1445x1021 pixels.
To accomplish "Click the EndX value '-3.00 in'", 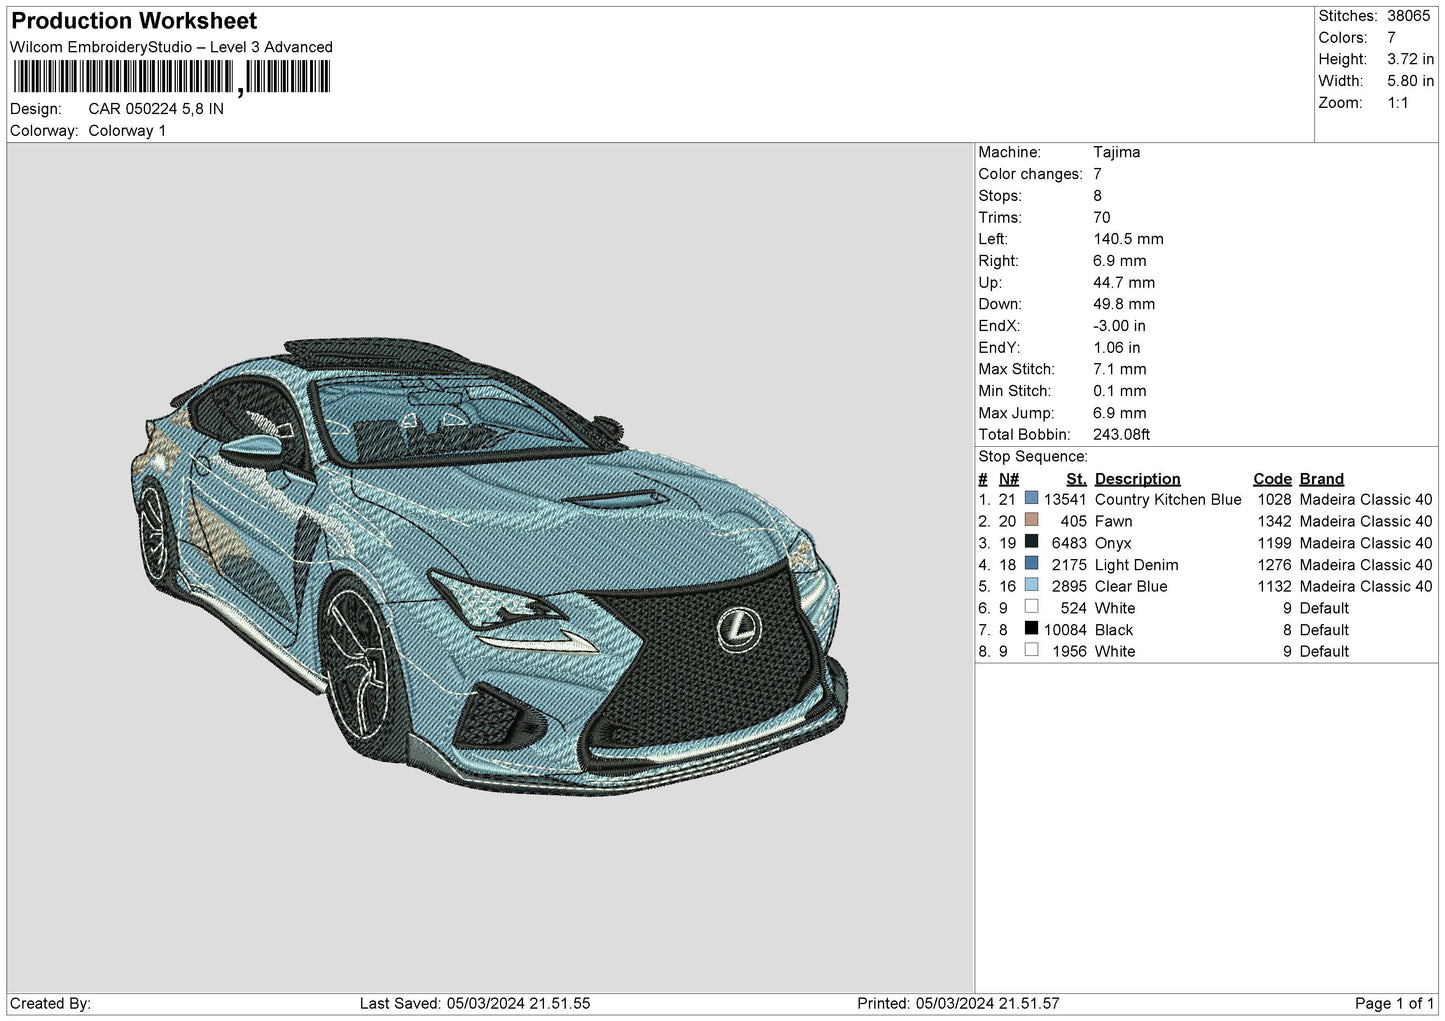I will 1119,326.
